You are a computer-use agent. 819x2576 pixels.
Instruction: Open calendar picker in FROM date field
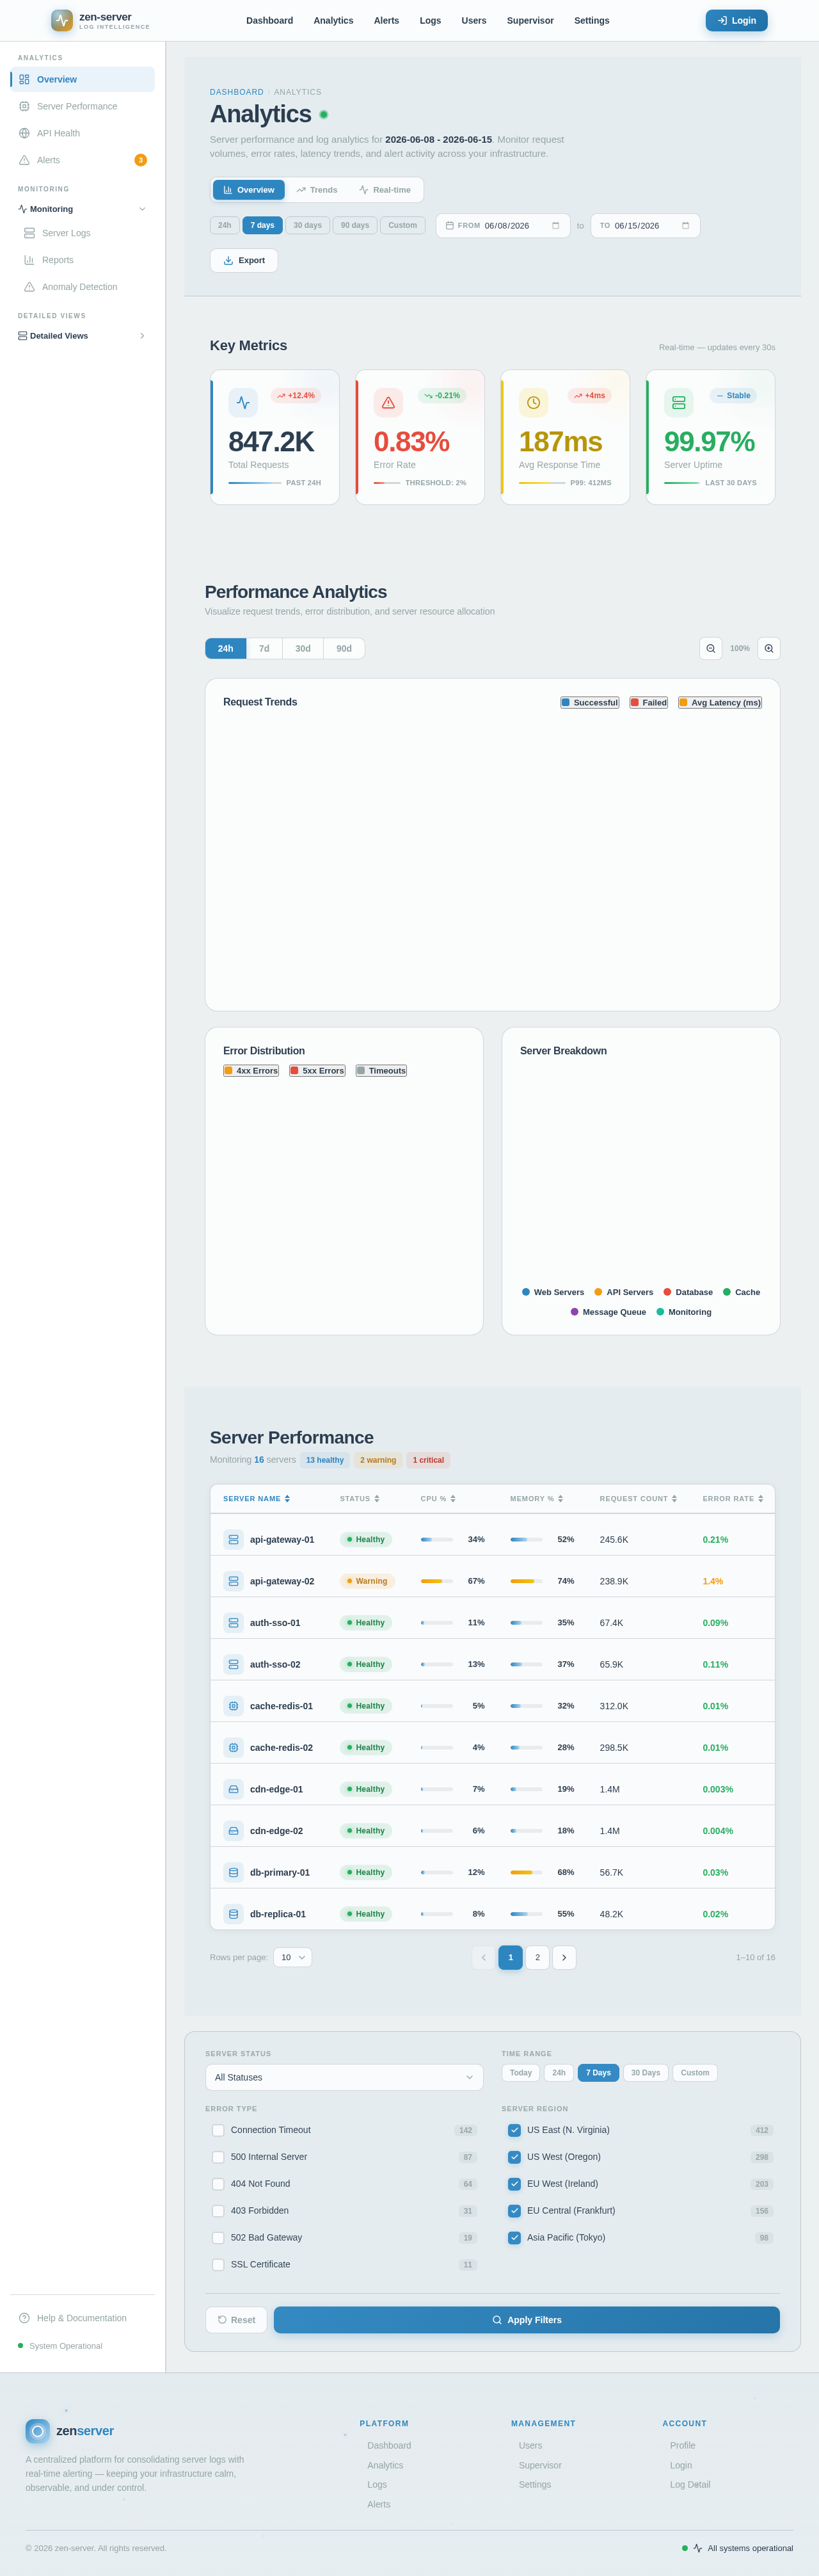[556, 226]
